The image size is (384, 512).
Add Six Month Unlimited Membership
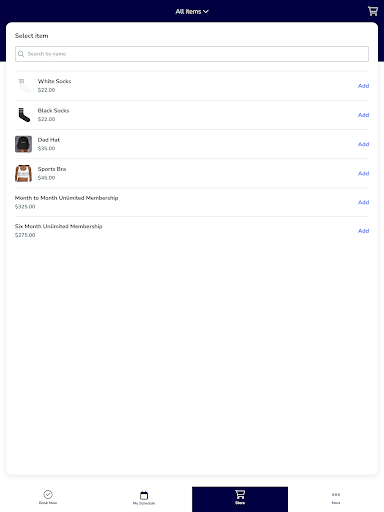click(x=363, y=231)
